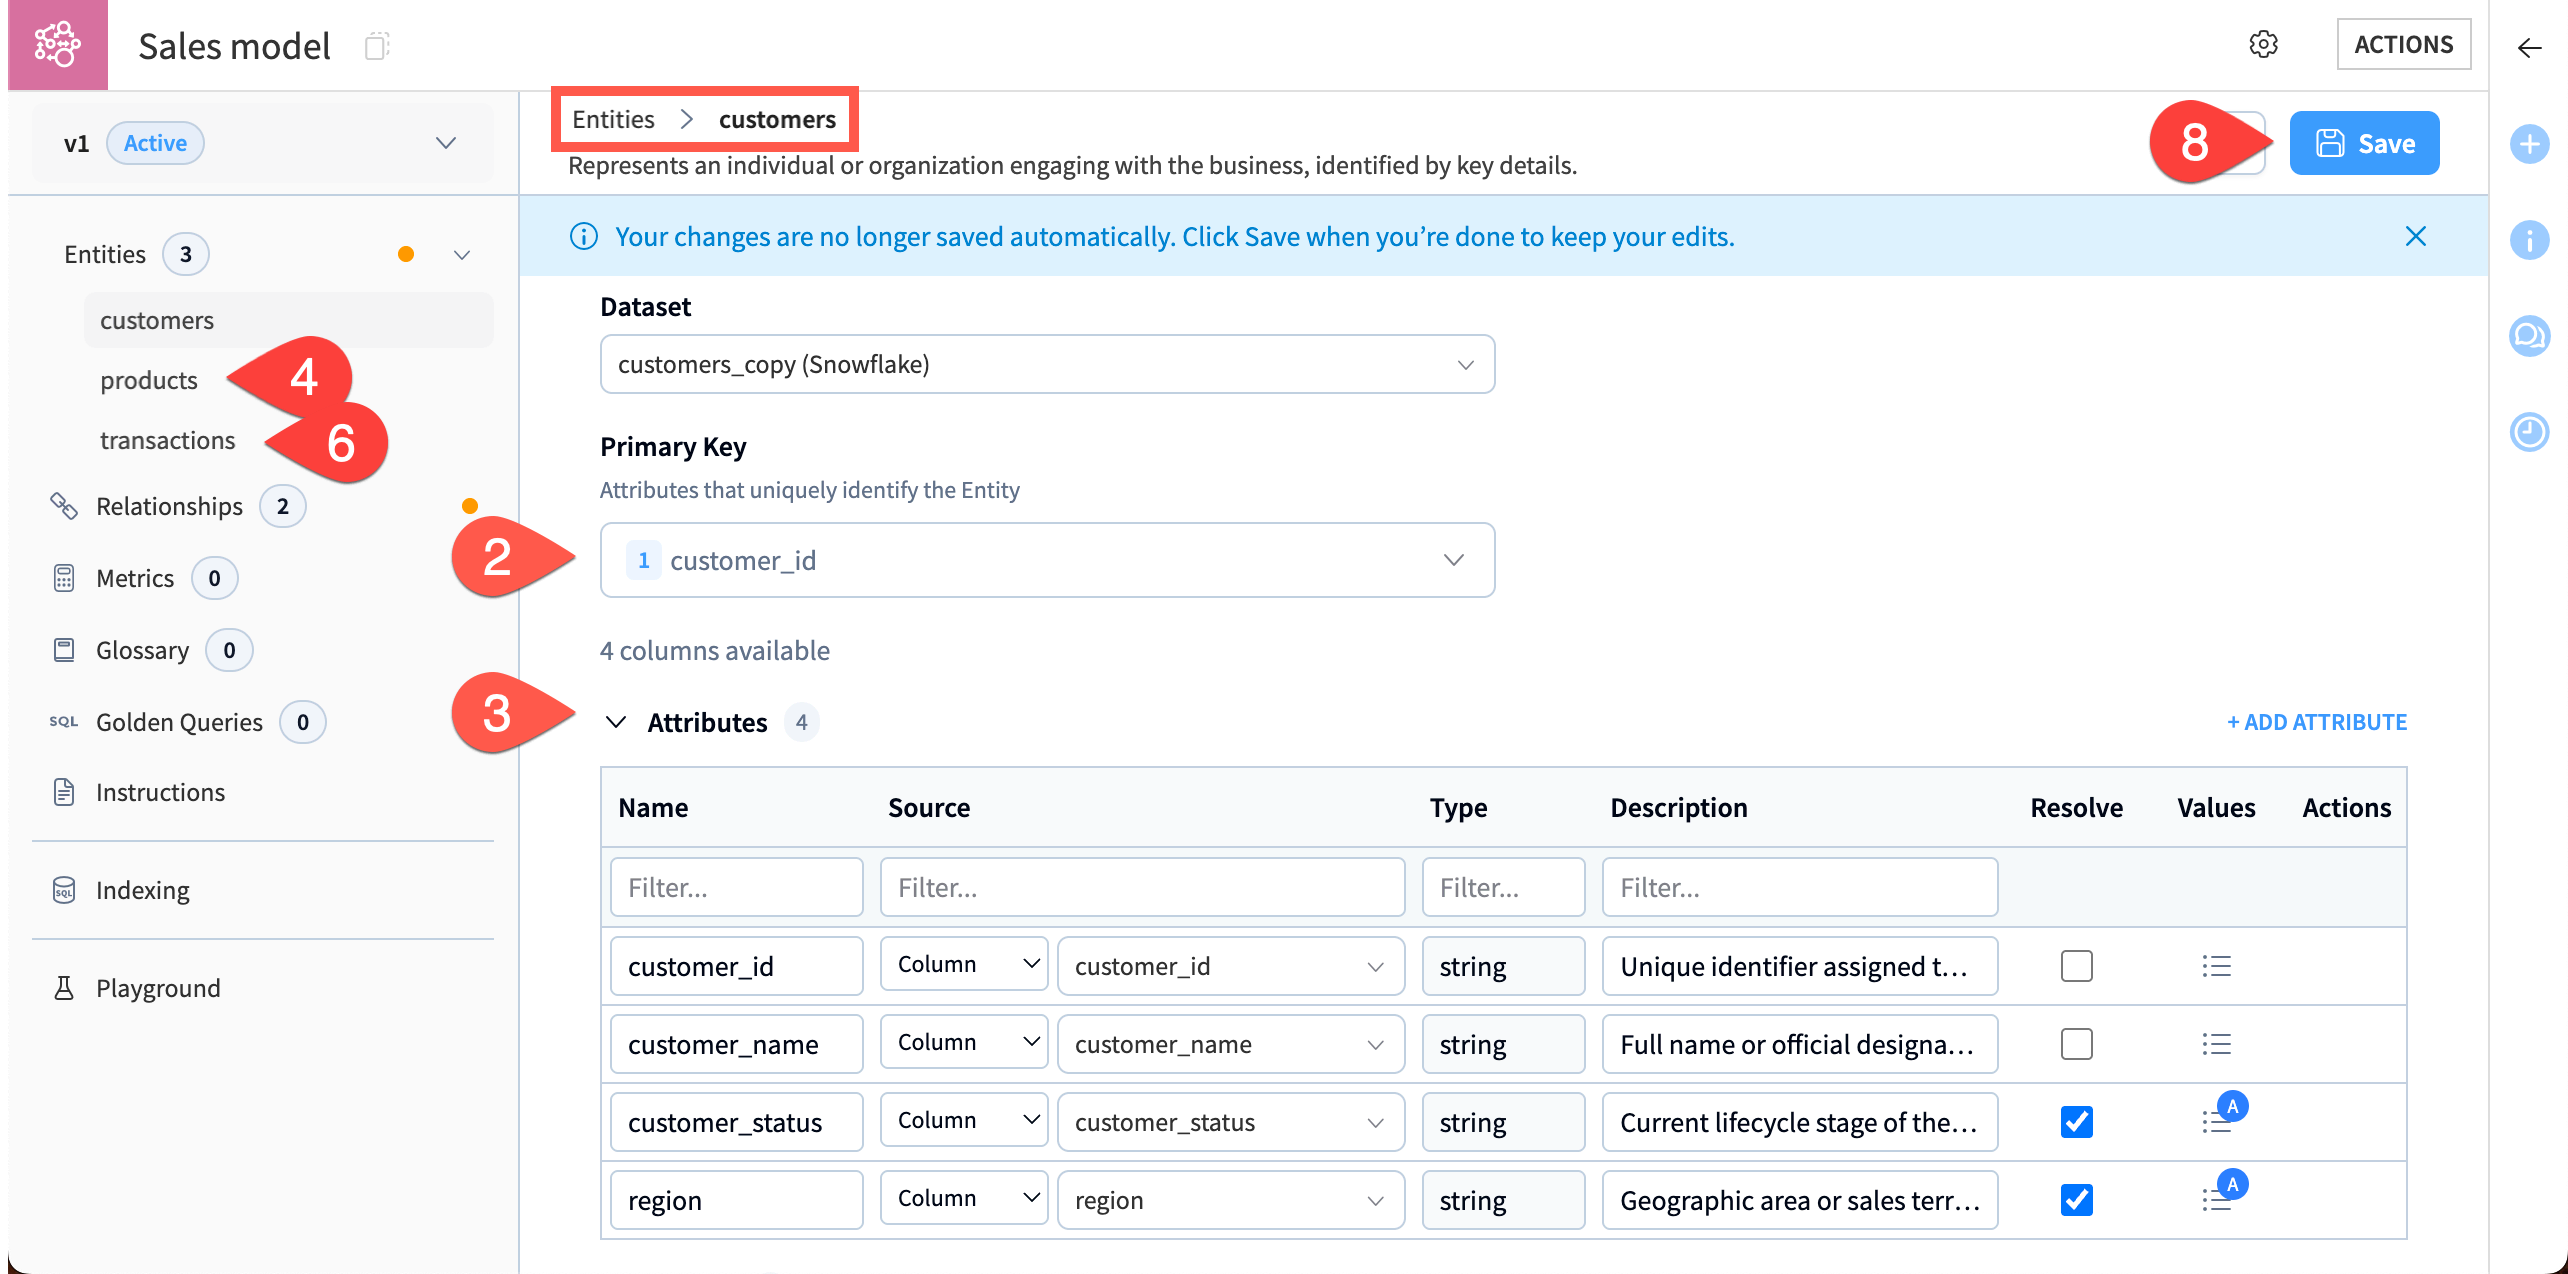Open the Primary Key customer_id dropdown

point(1047,560)
